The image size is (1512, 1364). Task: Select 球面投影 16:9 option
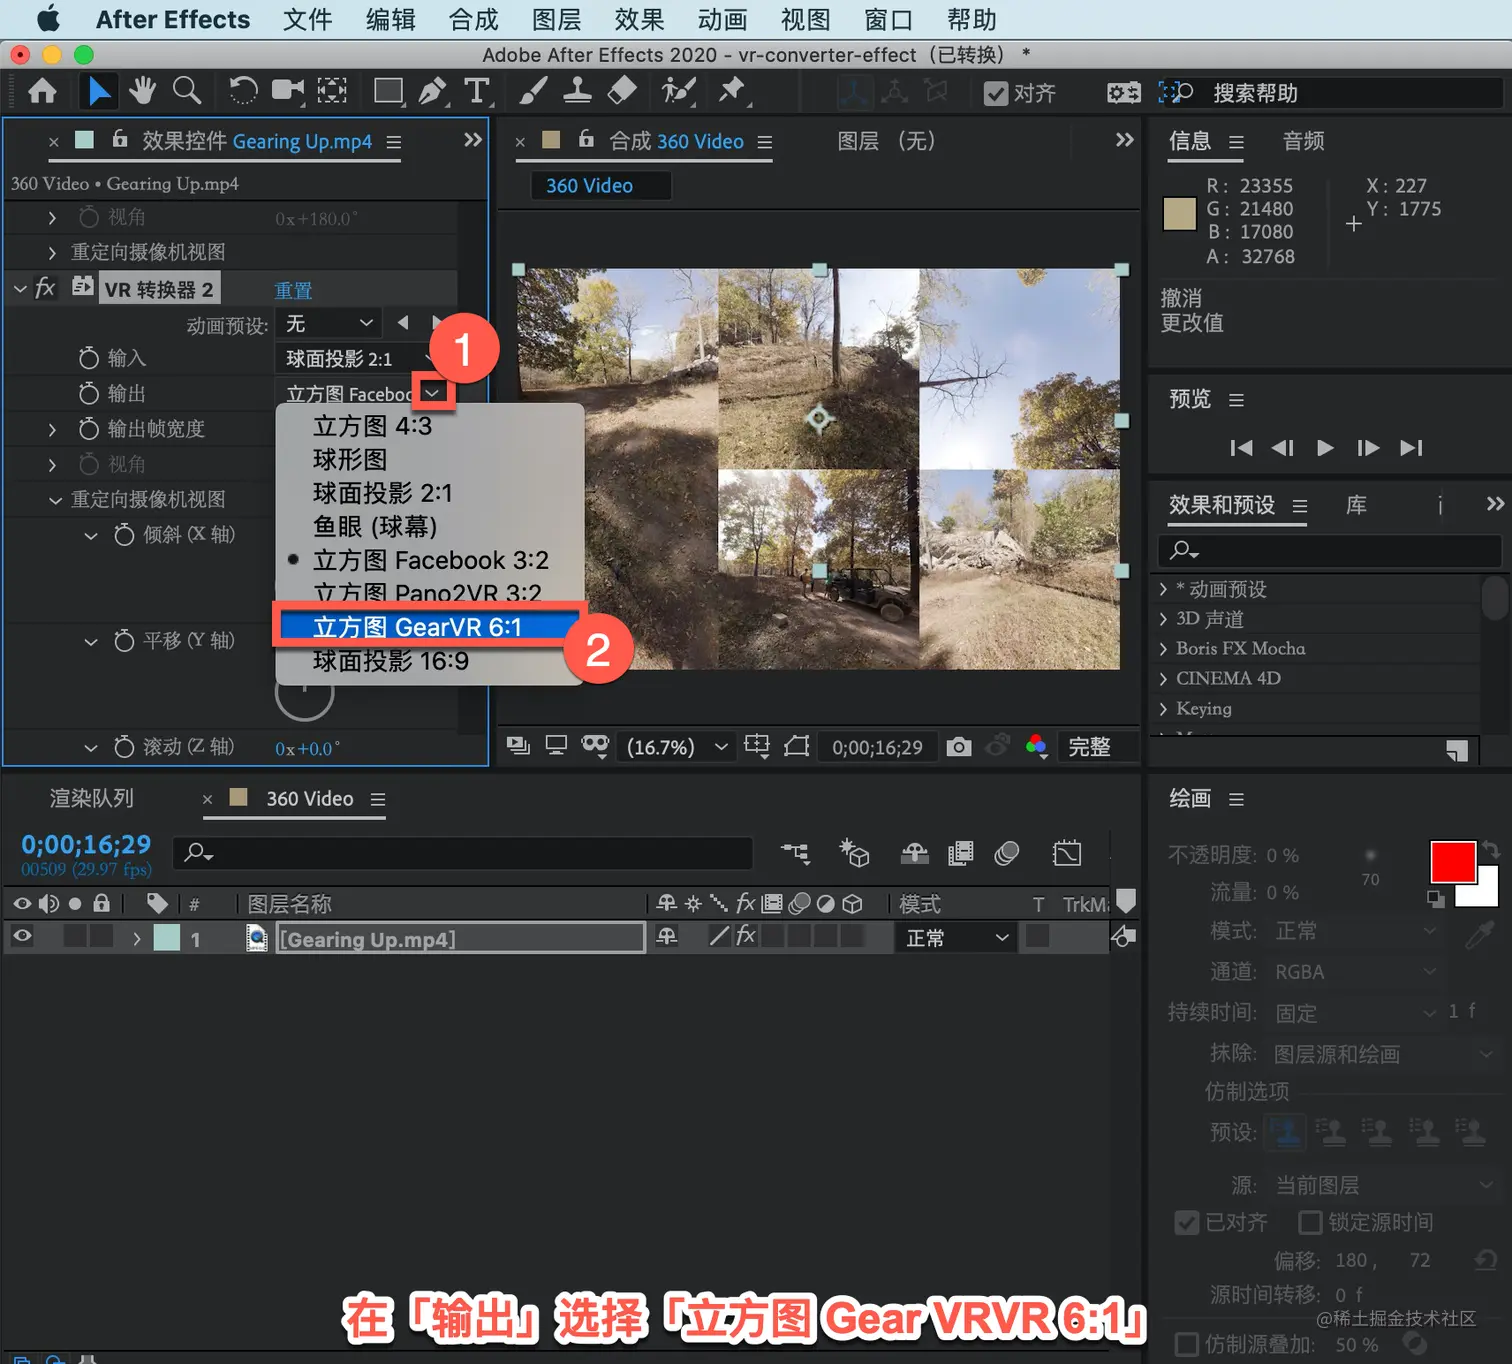[x=429, y=661]
